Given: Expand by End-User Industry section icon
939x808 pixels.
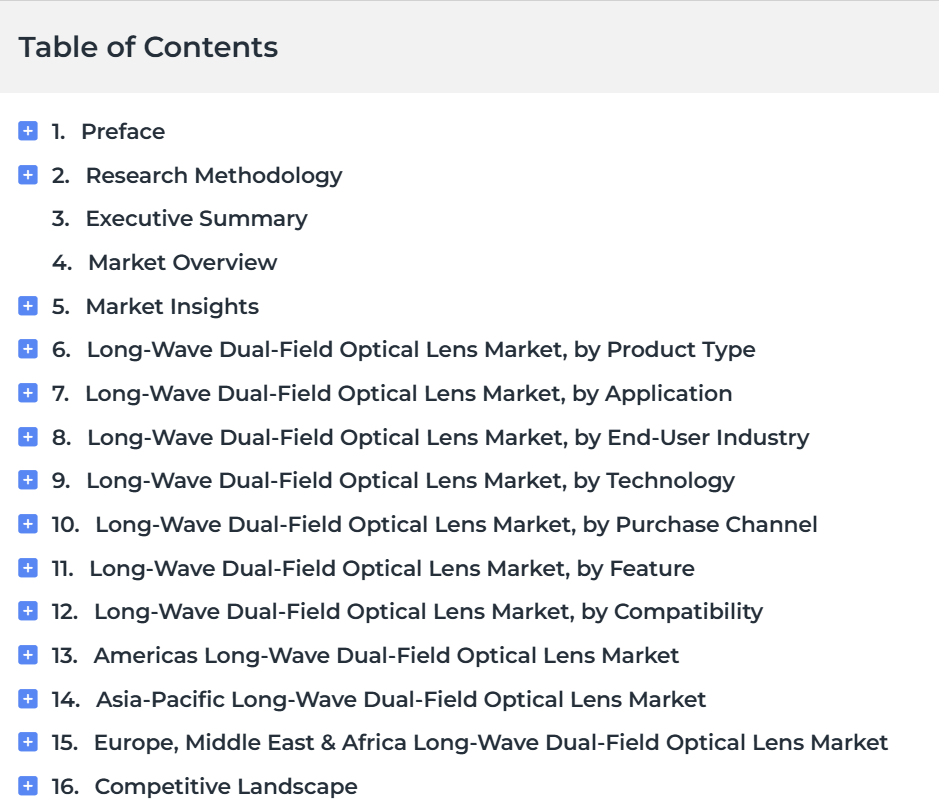Looking at the screenshot, I should [28, 437].
